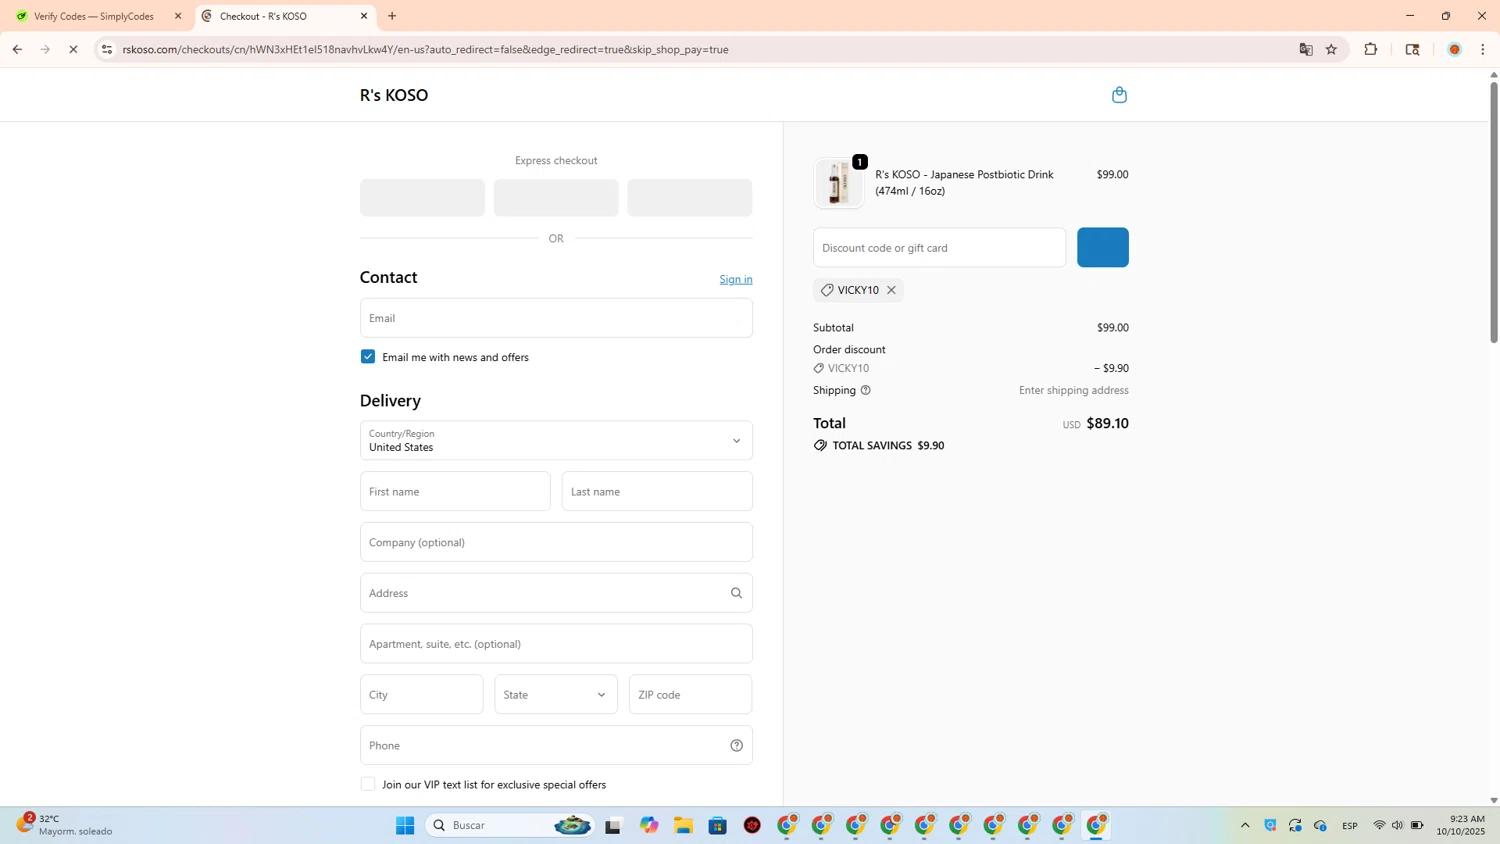
Task: Open the weather widget showing 32°C
Action: tap(65, 825)
